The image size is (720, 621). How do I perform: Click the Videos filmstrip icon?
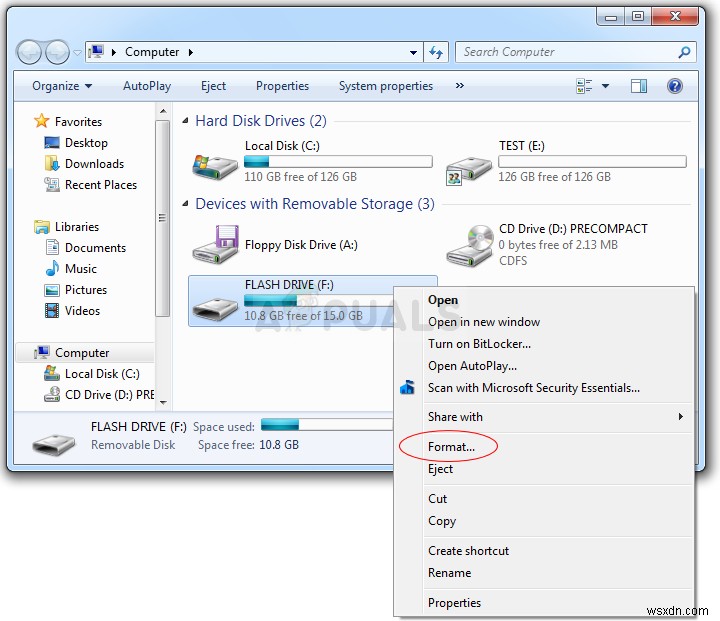pyautogui.click(x=51, y=310)
